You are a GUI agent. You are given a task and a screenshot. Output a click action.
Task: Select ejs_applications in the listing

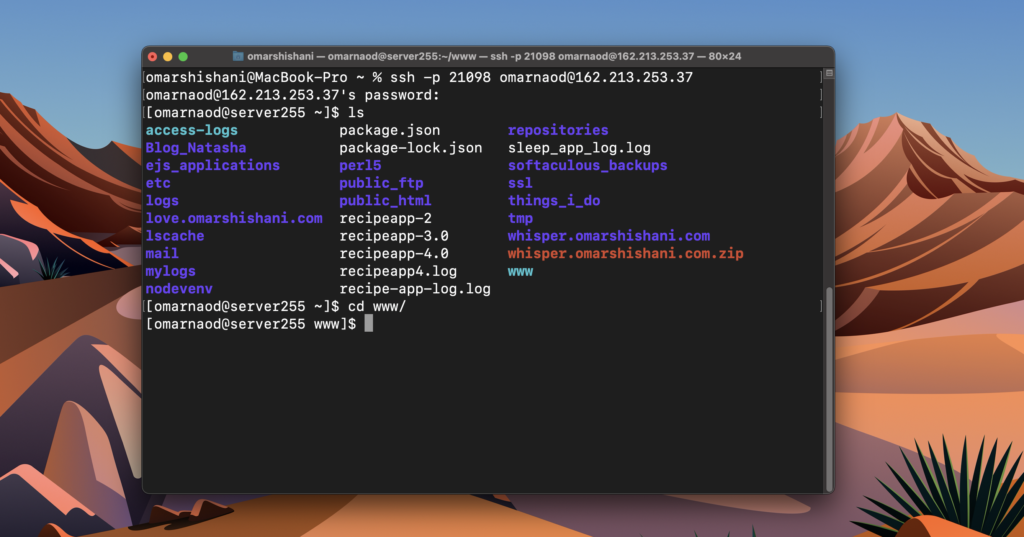click(212, 165)
